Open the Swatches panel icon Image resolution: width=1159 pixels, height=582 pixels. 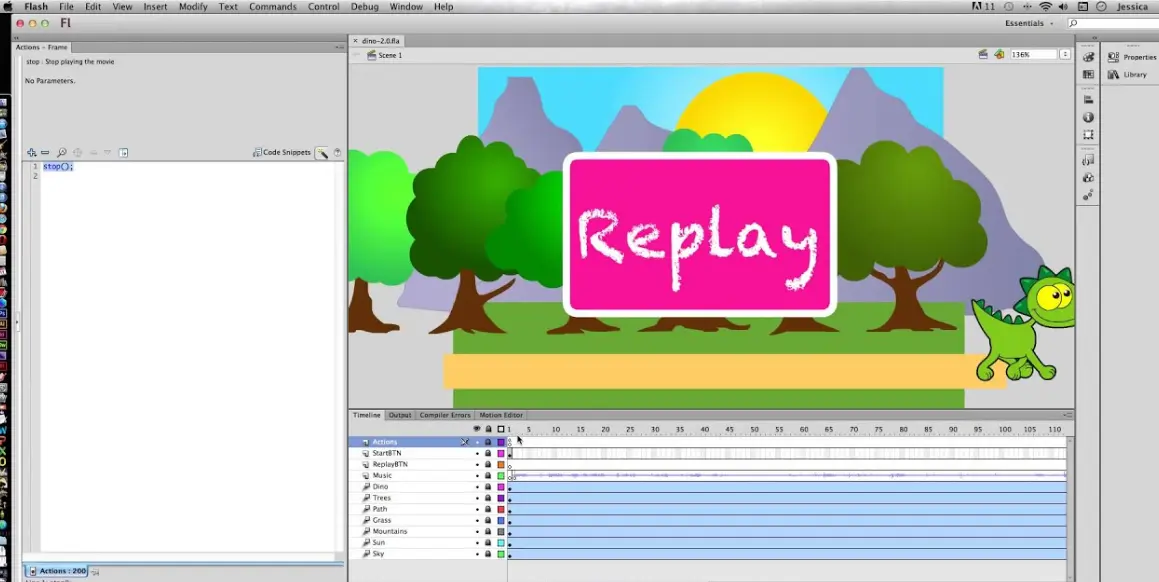(1088, 74)
